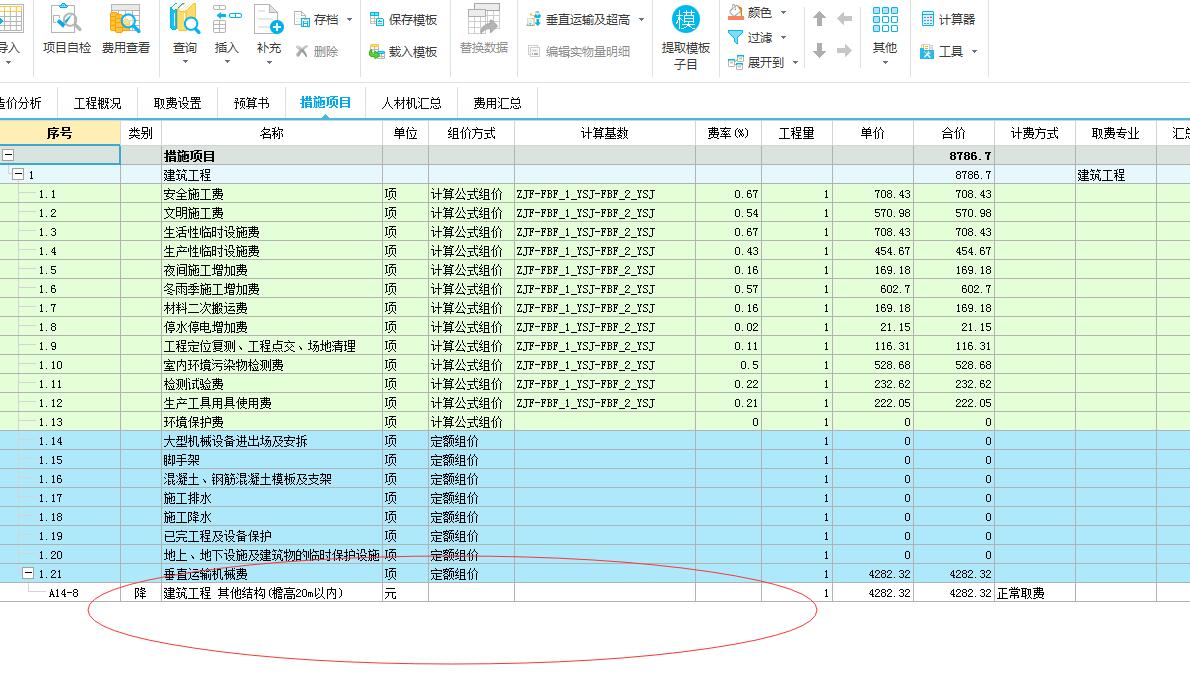Viewport: 1190px width, 681px height.
Task: Click 载入模板 load template
Action: (x=403, y=52)
